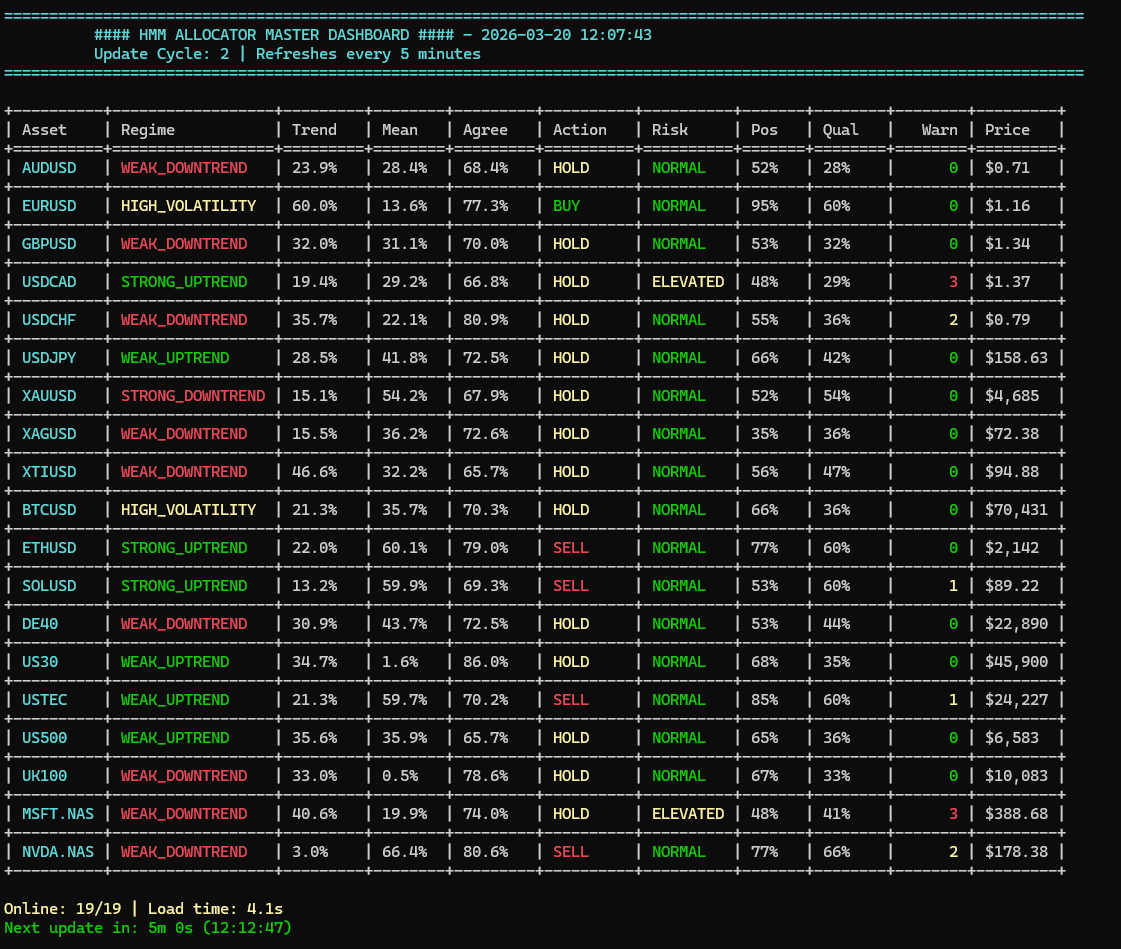
Task: Click the $178.38 NVDA.NAS price
Action: tap(1016, 852)
